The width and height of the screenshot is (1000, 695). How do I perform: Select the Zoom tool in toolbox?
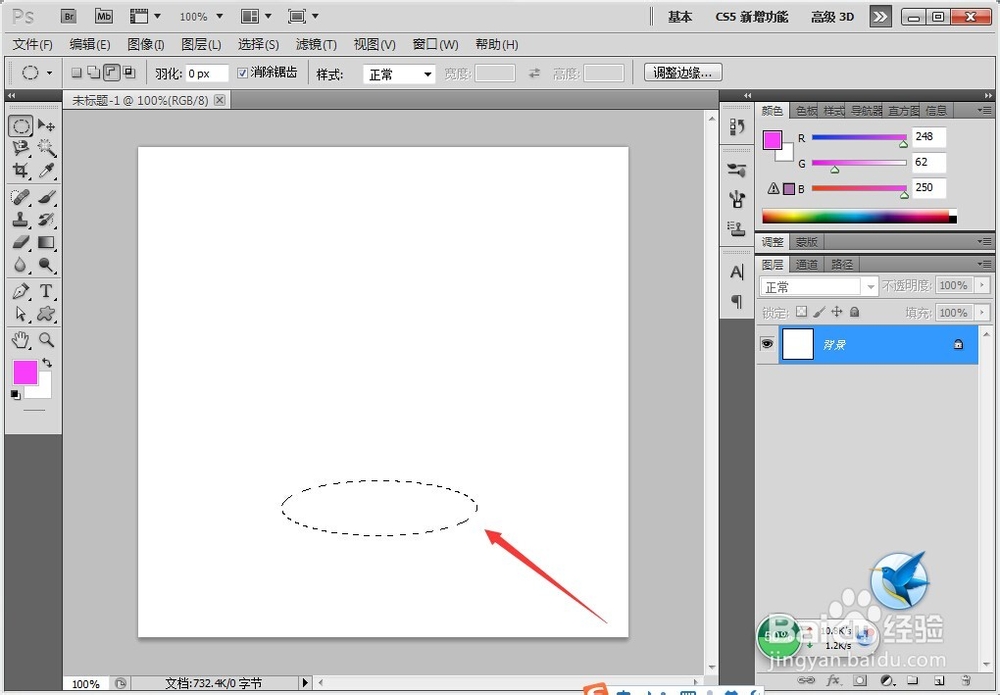(46, 340)
